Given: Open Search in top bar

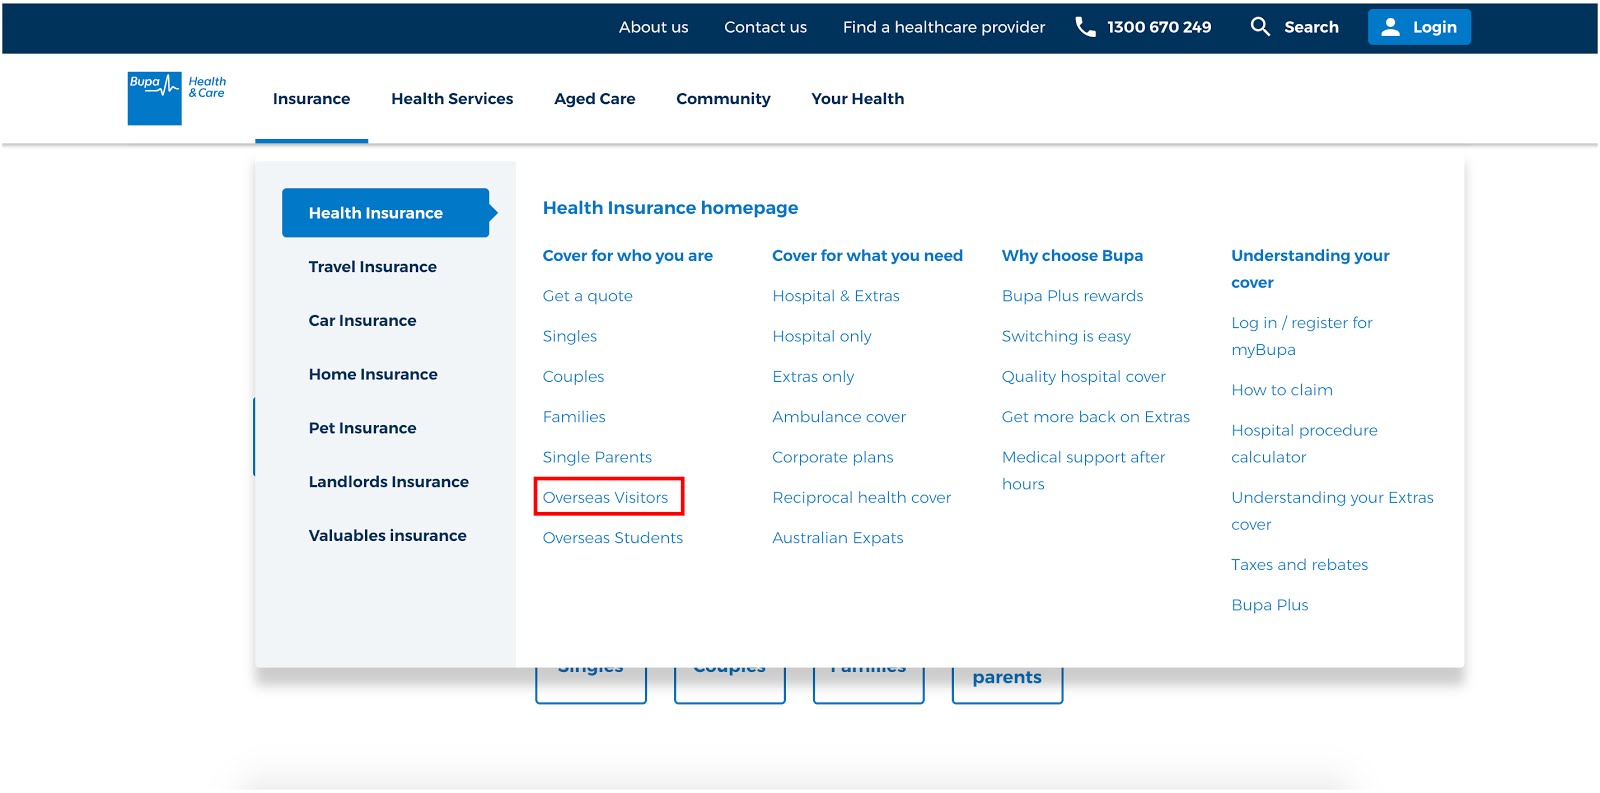Looking at the screenshot, I should pos(1311,28).
